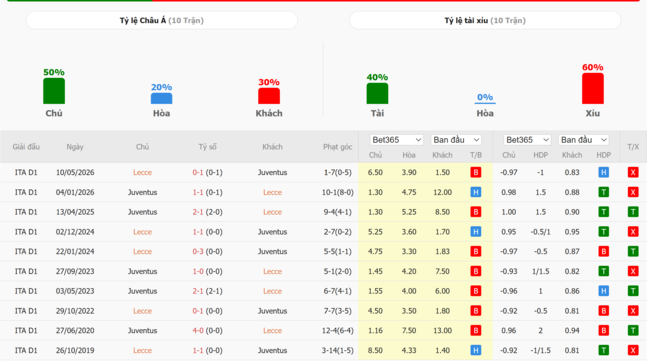The width and height of the screenshot is (650, 363).
Task: Click green T T/X badge for 03/05/2023 match
Action: (633, 291)
